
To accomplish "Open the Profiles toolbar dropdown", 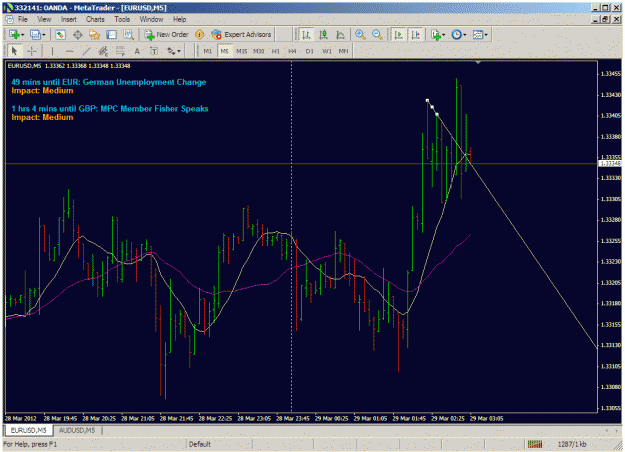I will pyautogui.click(x=37, y=35).
